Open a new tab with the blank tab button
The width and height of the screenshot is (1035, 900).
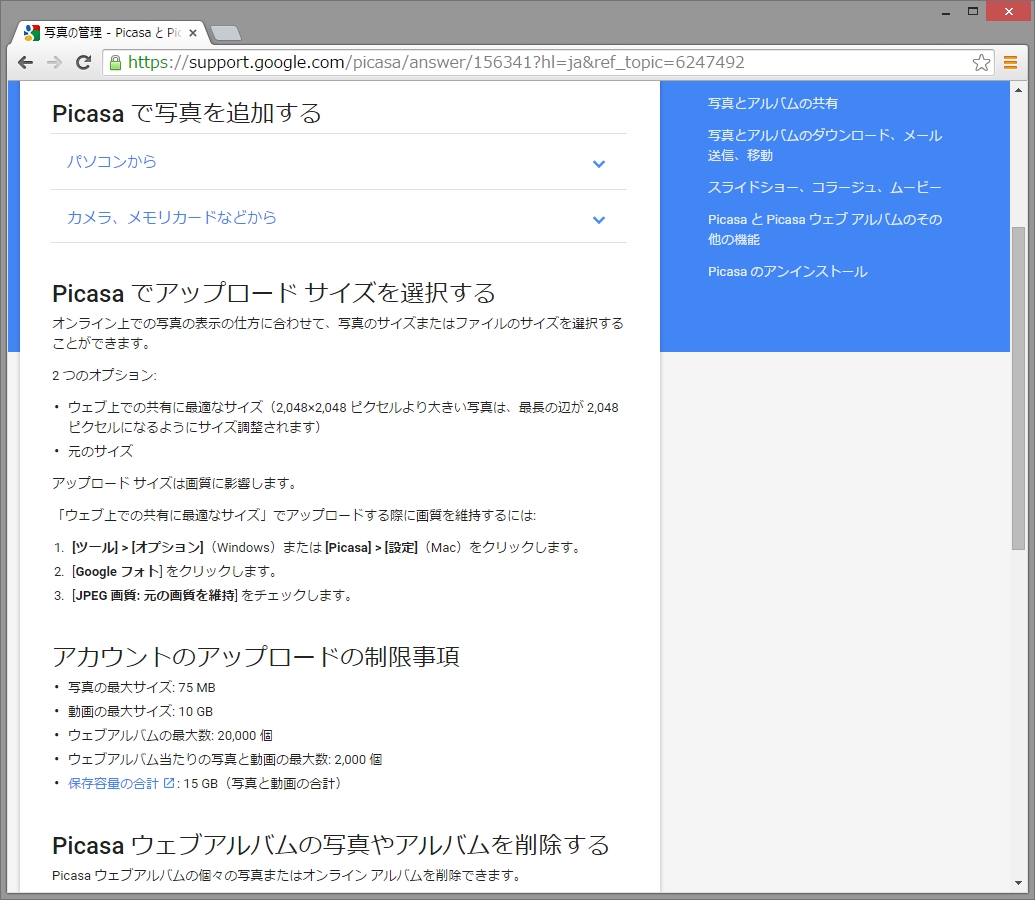coord(226,33)
